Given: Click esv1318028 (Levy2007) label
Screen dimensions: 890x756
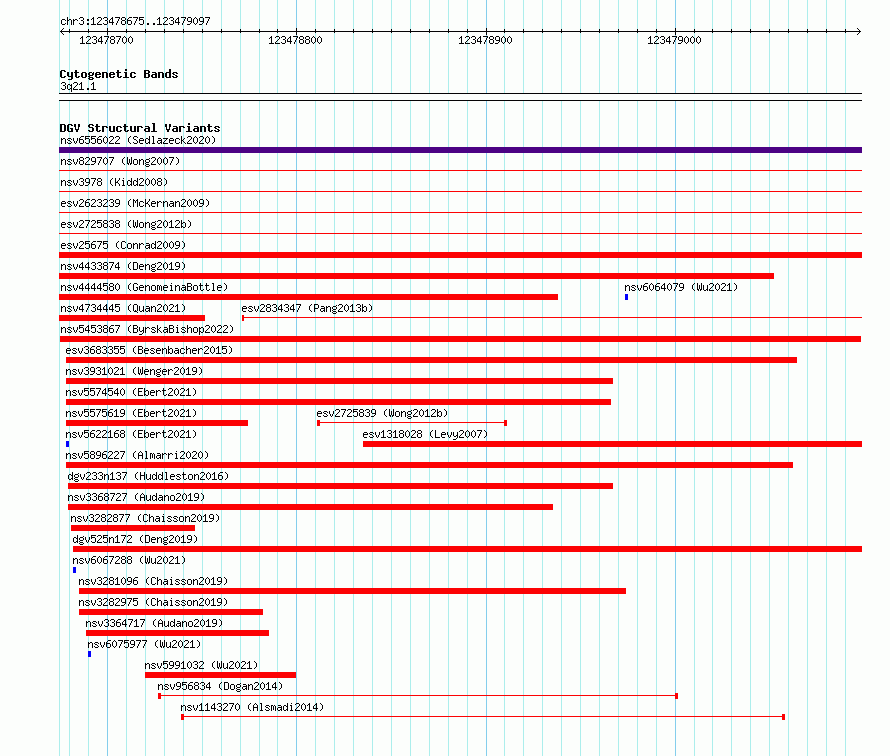Looking at the screenshot, I should point(425,434).
